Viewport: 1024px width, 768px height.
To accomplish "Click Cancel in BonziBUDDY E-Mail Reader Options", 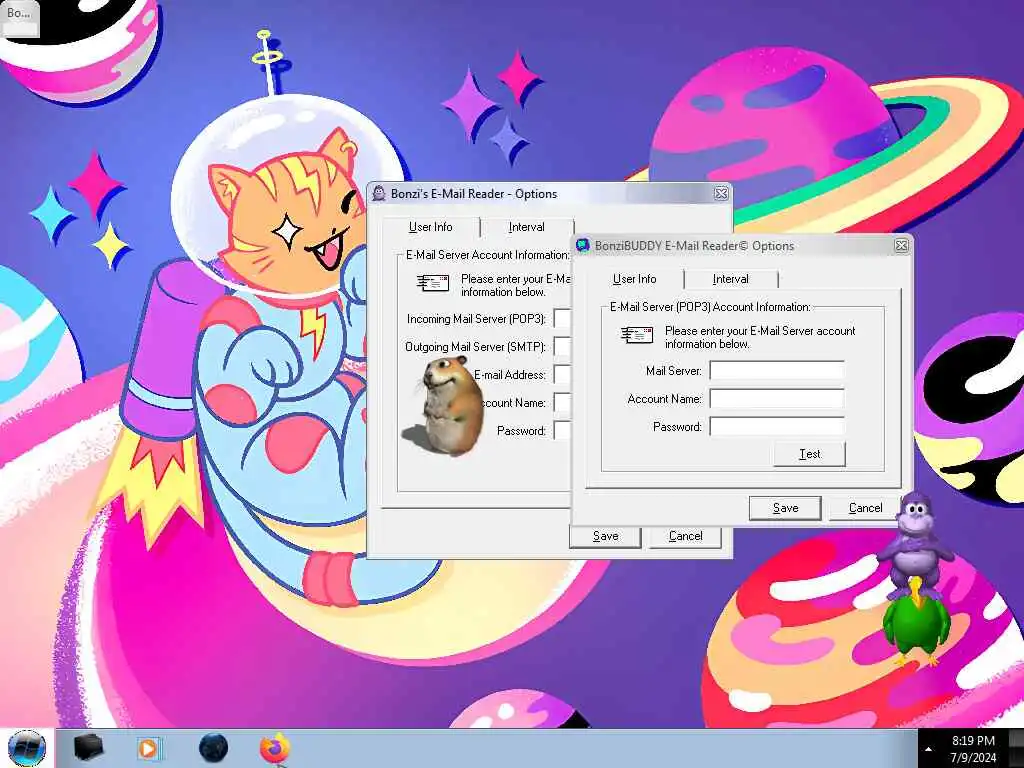I will (865, 508).
